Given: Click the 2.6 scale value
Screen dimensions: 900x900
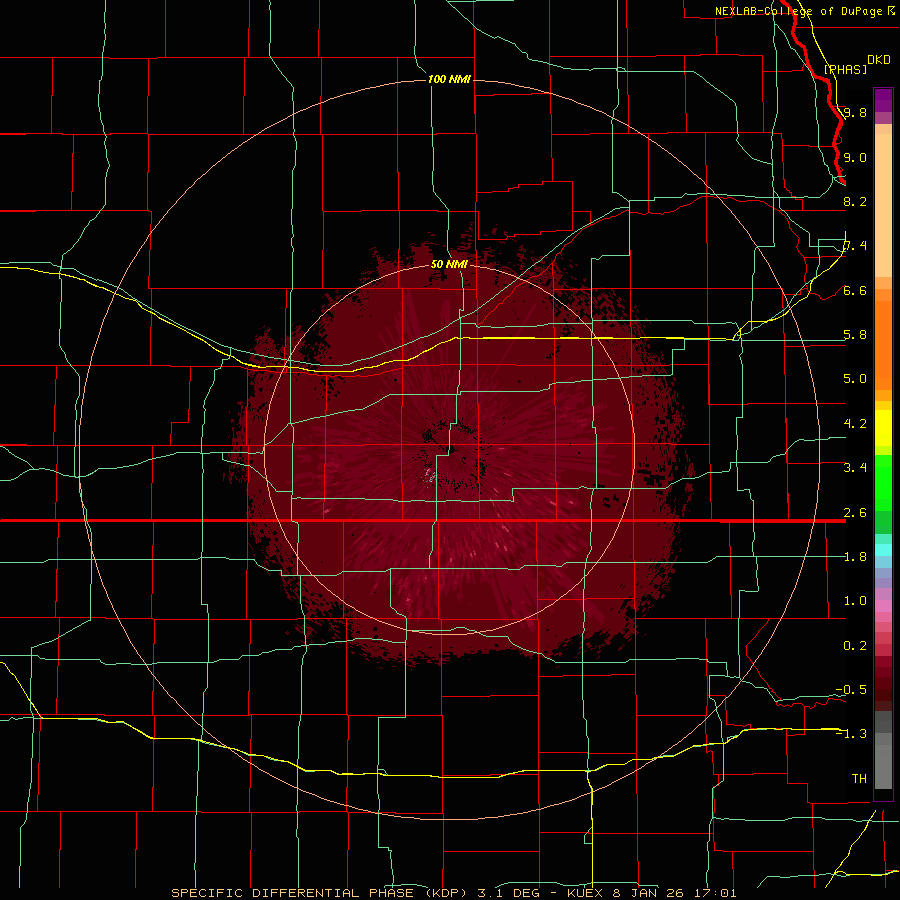Looking at the screenshot, I should pyautogui.click(x=855, y=512).
